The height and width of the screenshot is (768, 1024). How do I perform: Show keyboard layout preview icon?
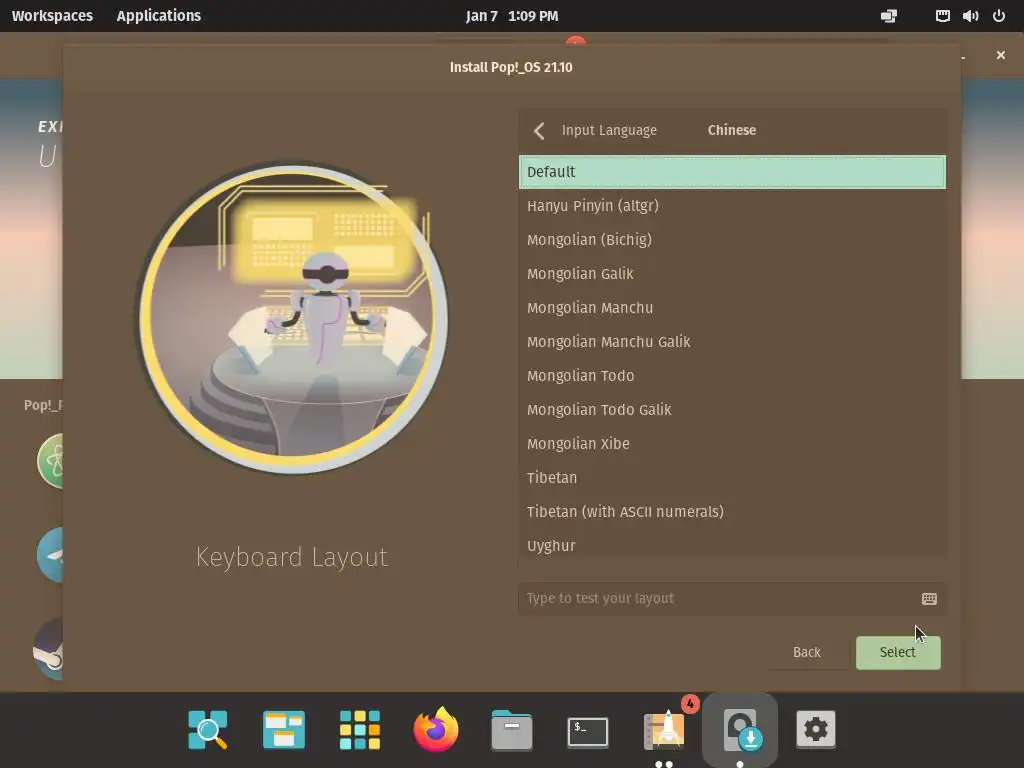click(929, 599)
